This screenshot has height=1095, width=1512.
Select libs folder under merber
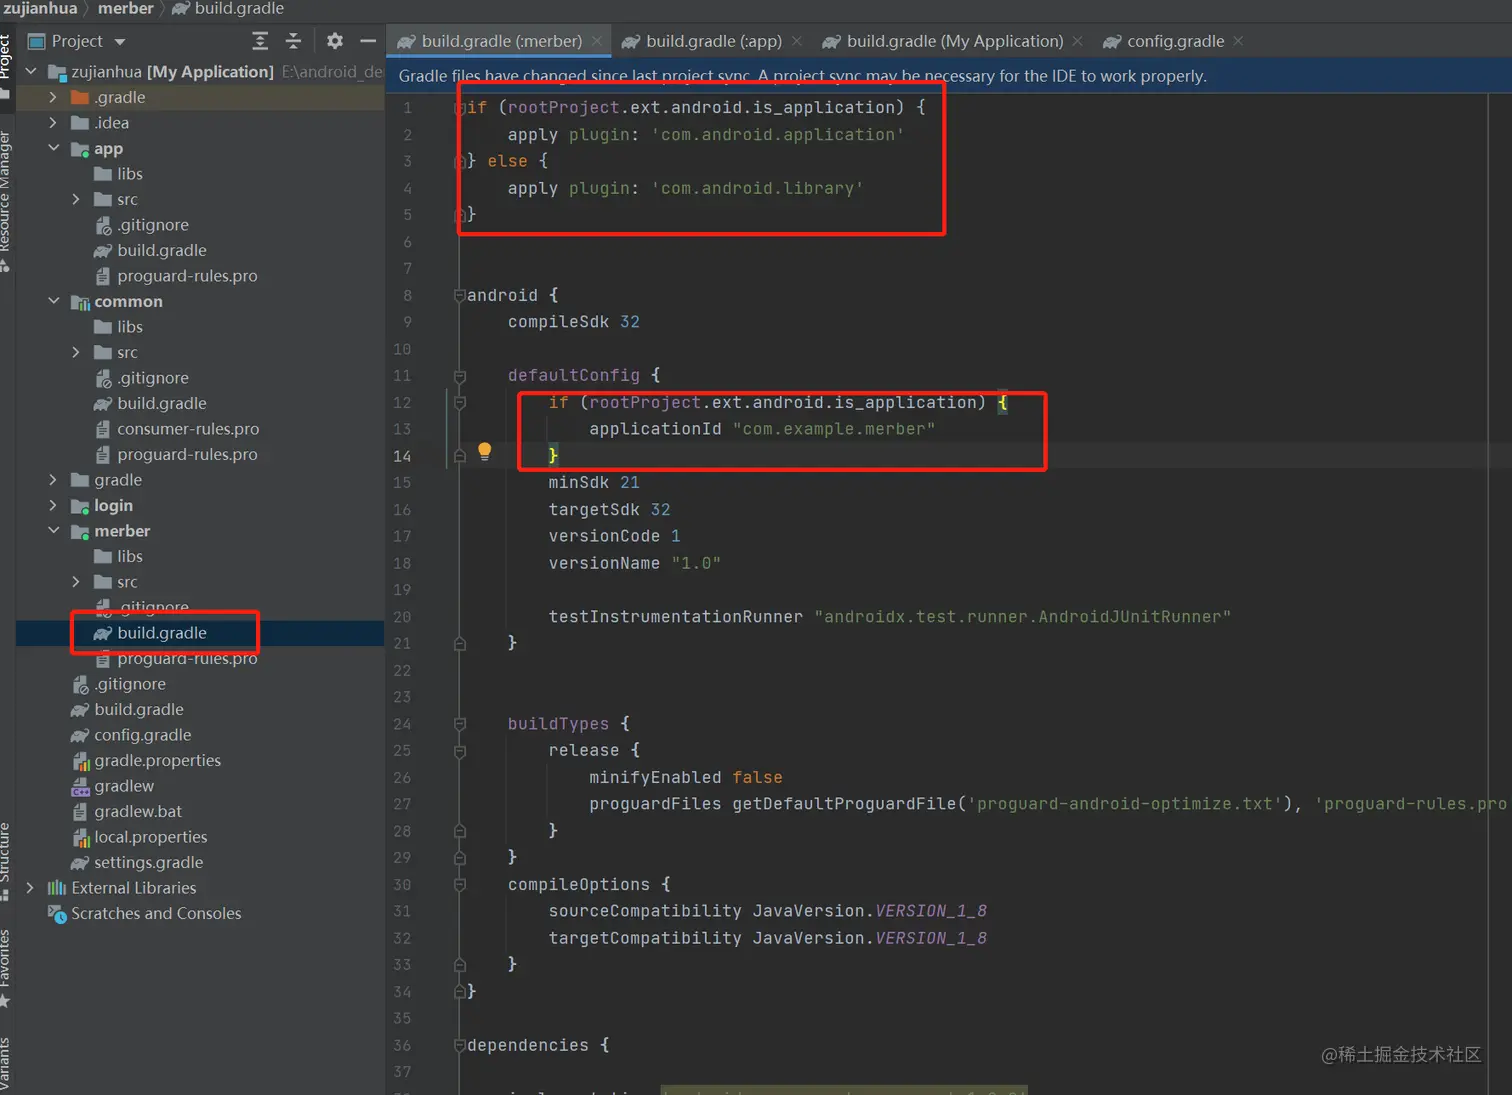[x=118, y=556]
